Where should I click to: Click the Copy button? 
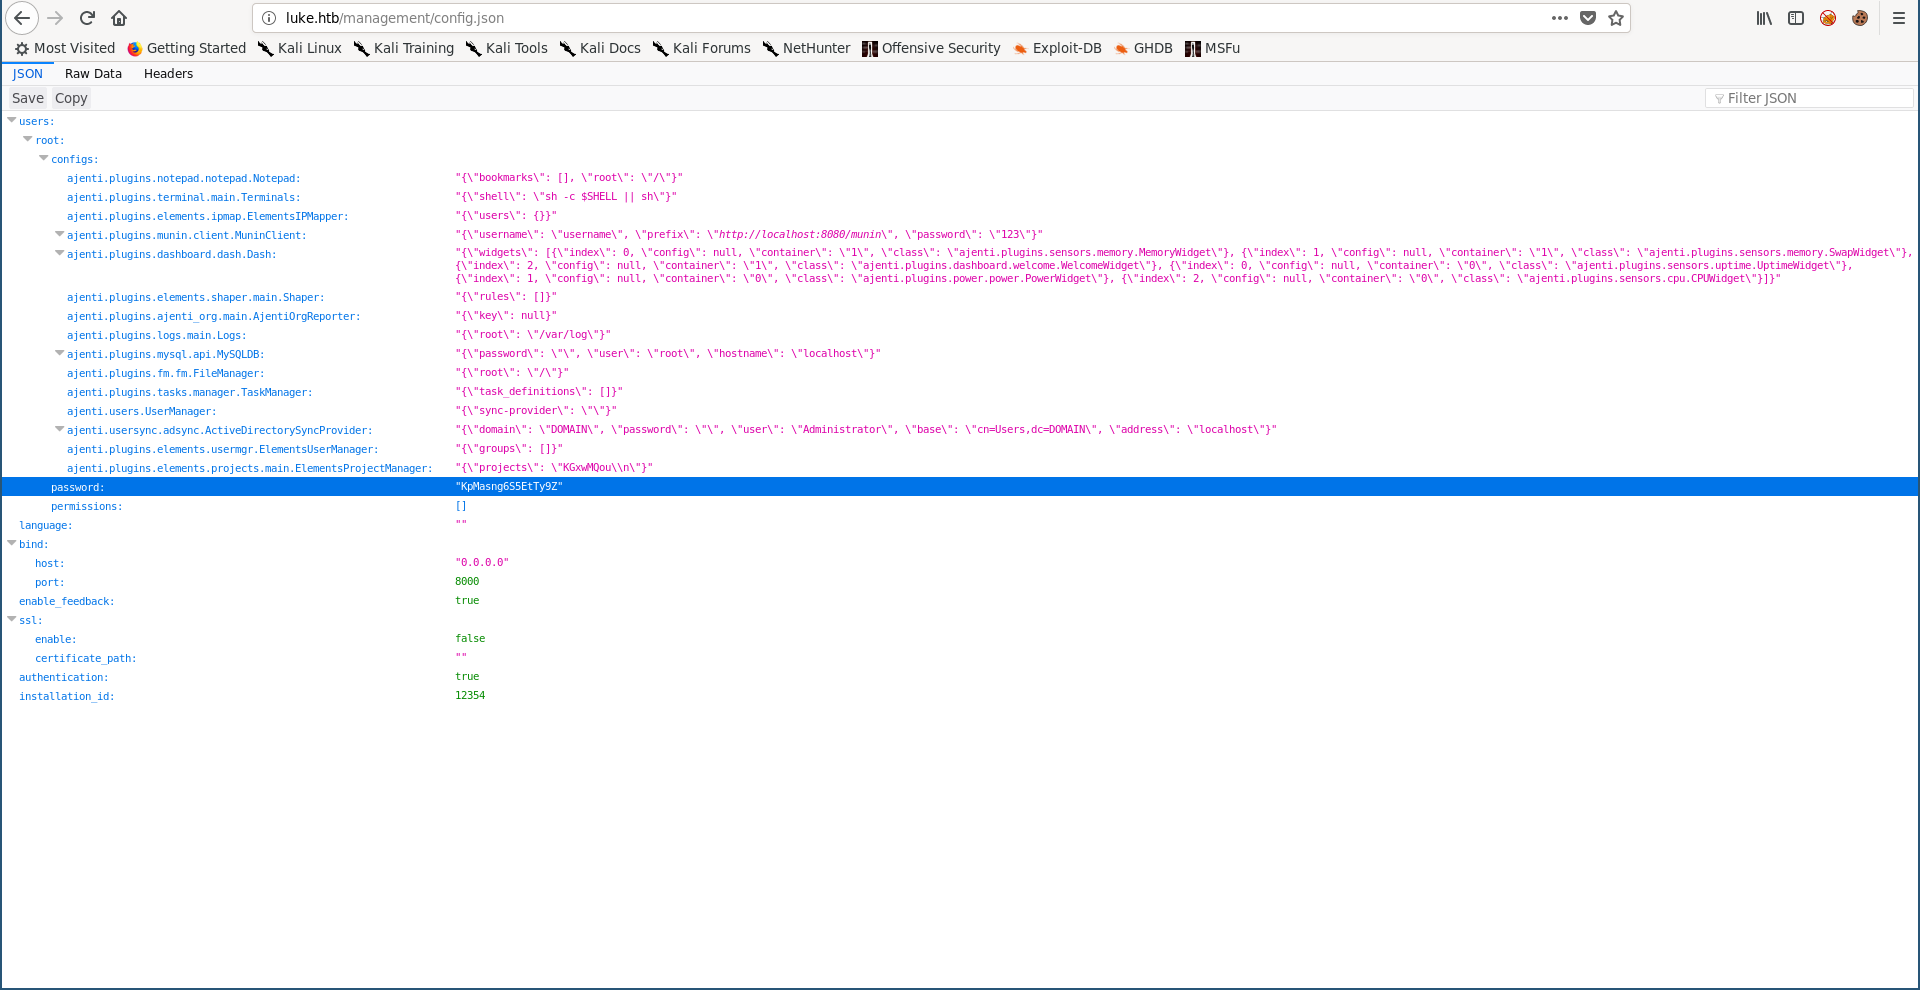click(71, 98)
